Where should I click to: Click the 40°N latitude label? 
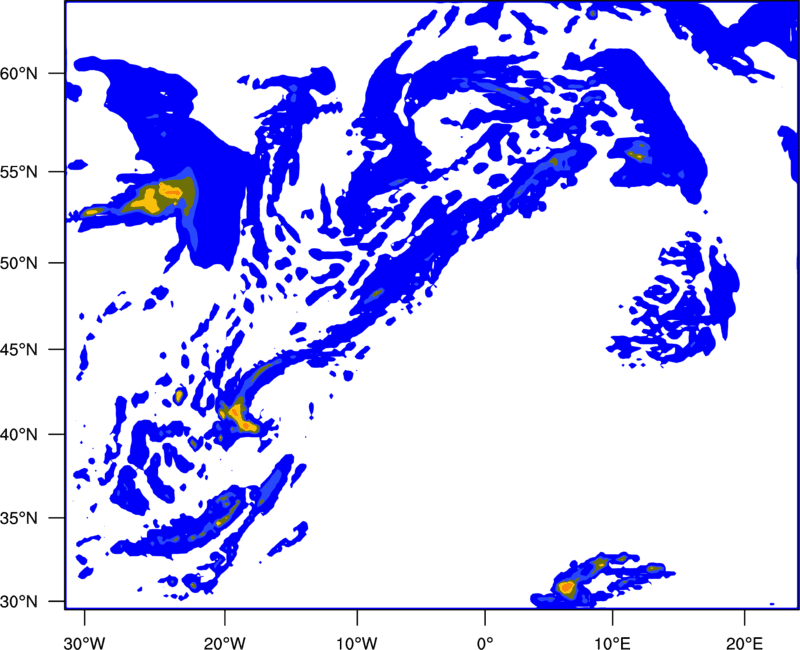pos(19,435)
